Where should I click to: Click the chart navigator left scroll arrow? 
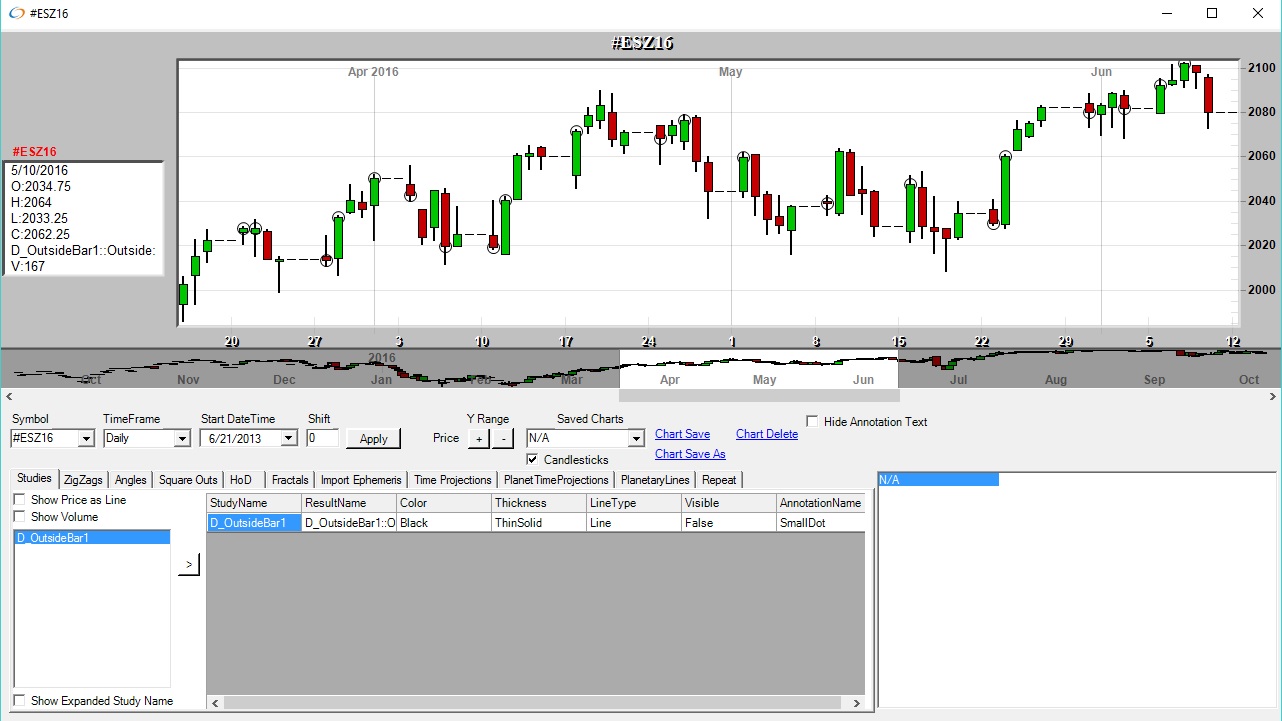click(7, 397)
